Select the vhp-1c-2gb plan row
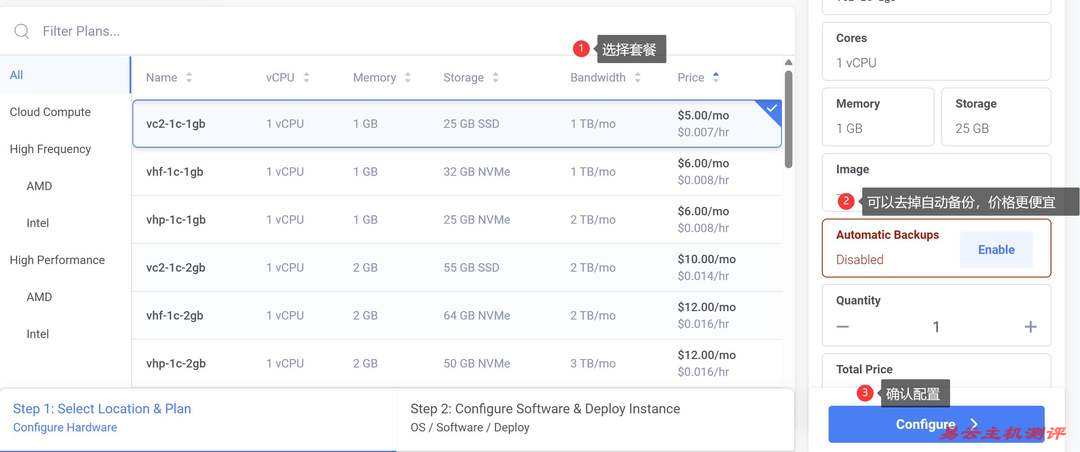 coord(456,364)
